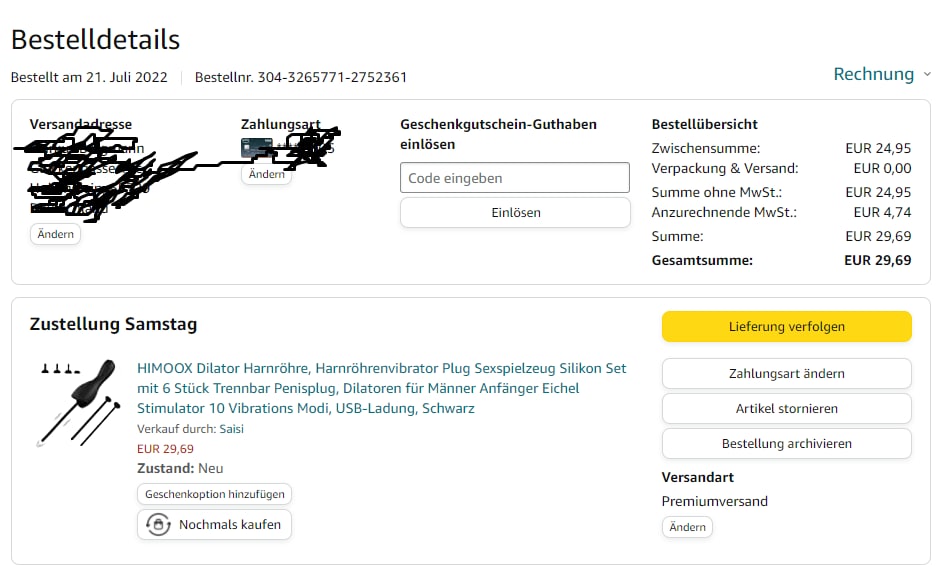Click the Gesamtsumme EUR 29,69 amount

pos(877,260)
